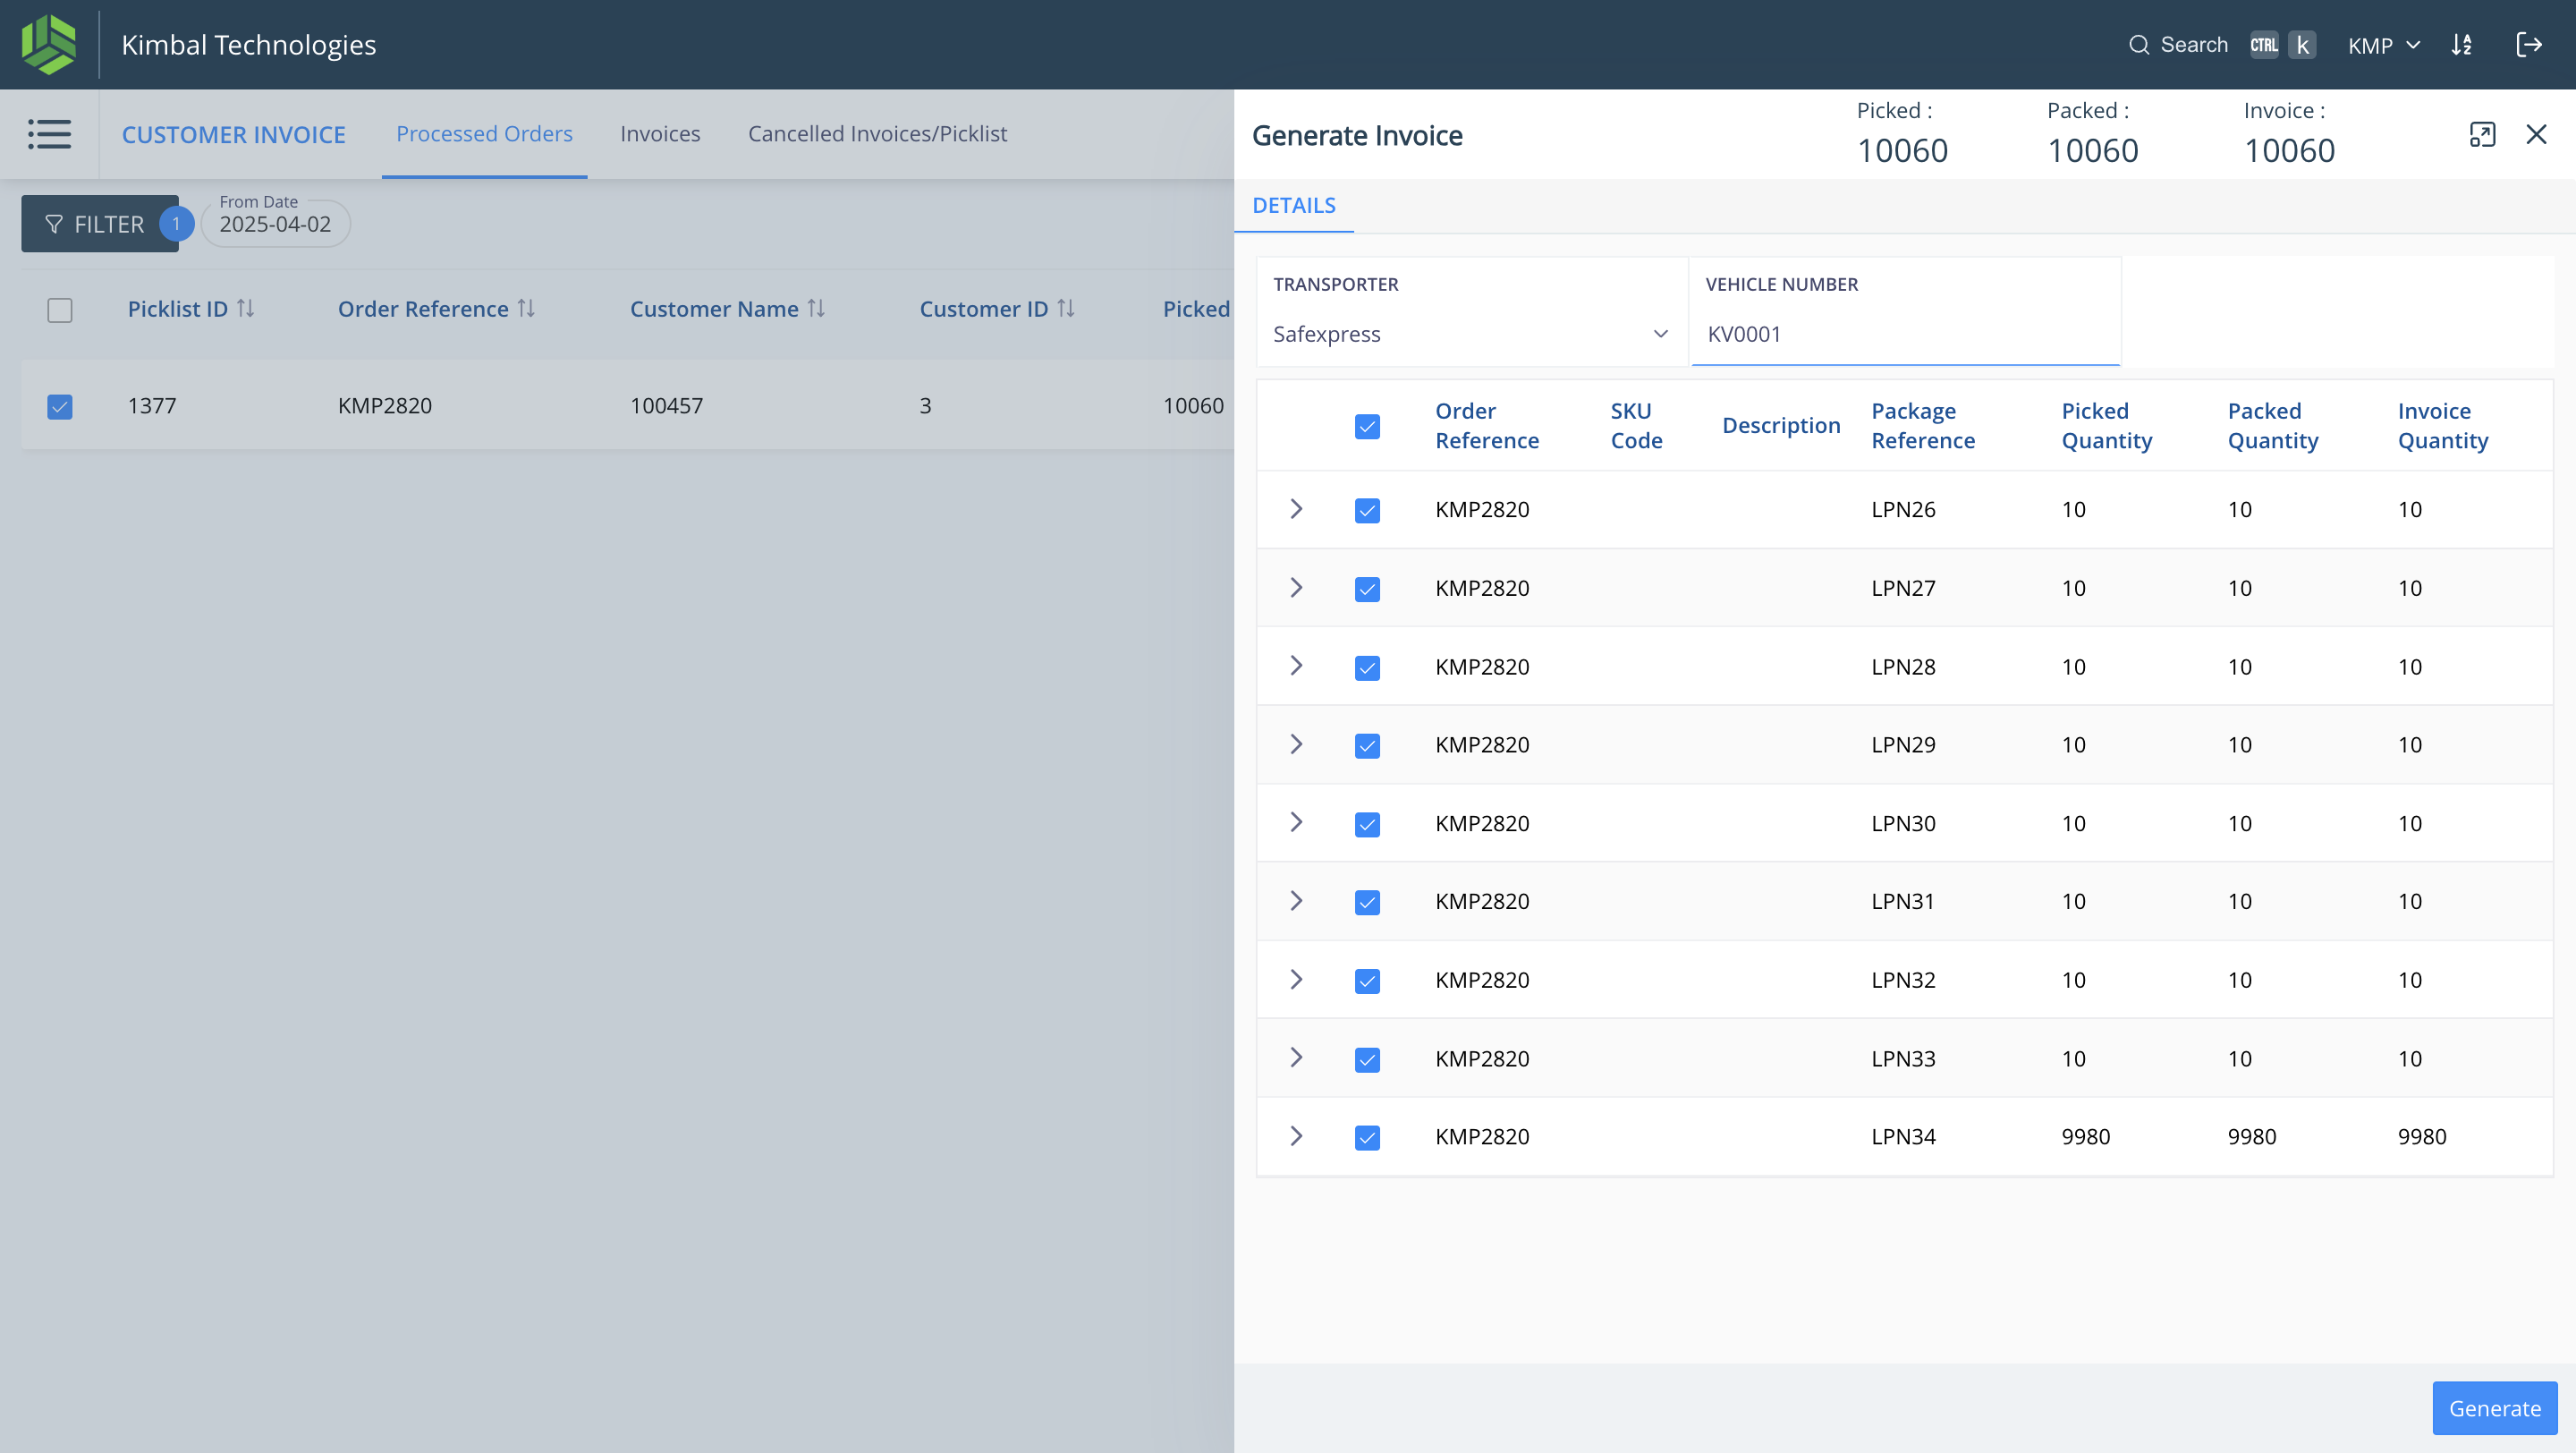Click the LPN34 package reference cell
The height and width of the screenshot is (1453, 2576).
coord(1903,1136)
